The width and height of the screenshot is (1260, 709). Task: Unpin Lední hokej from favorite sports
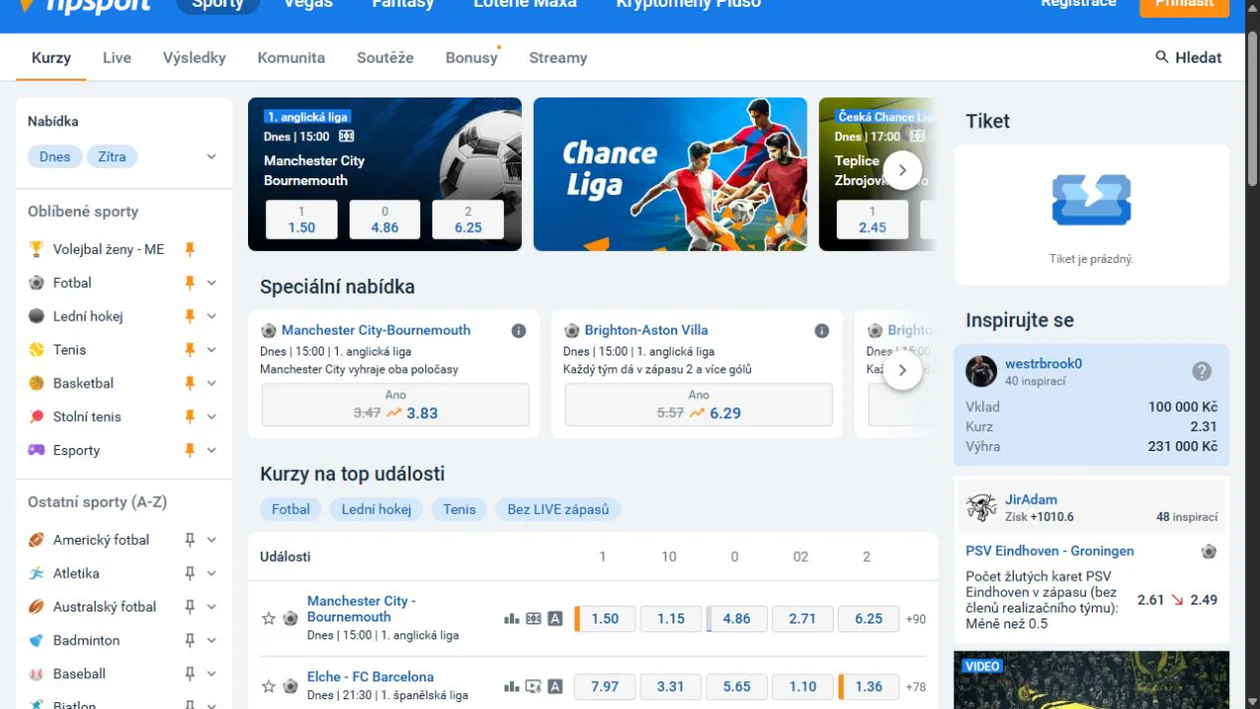[189, 316]
